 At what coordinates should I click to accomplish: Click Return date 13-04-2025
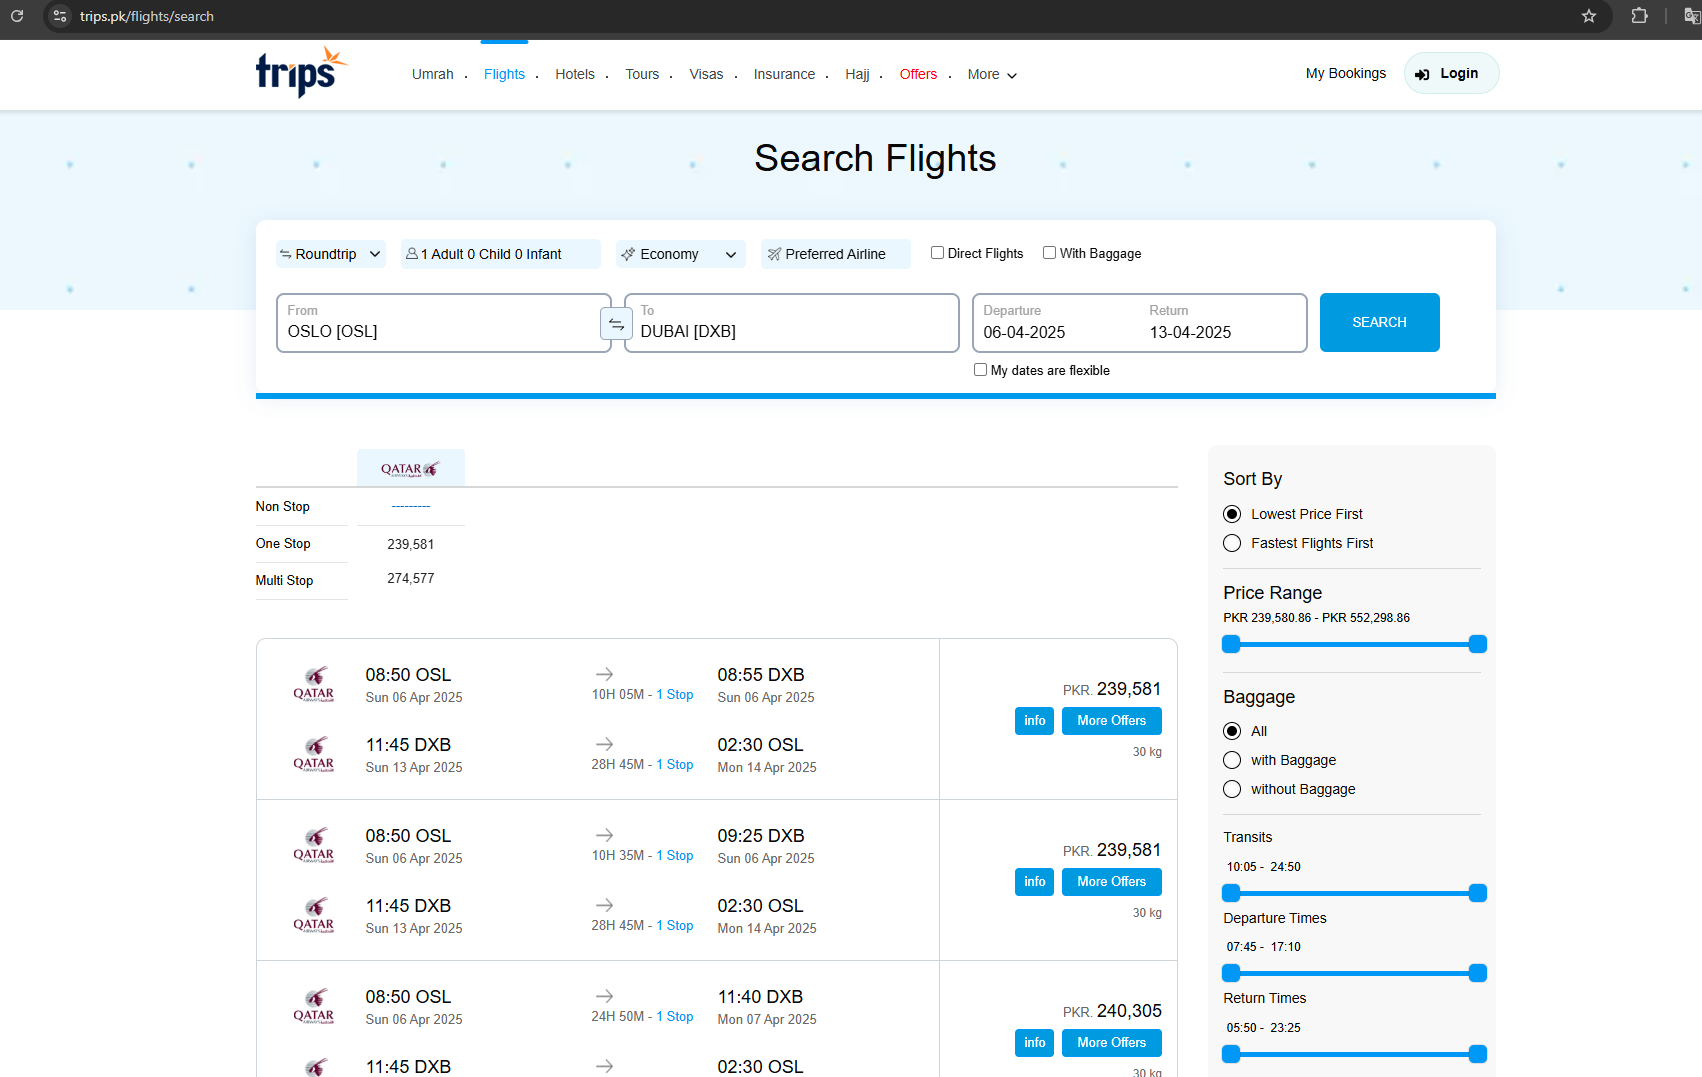pos(1190,332)
